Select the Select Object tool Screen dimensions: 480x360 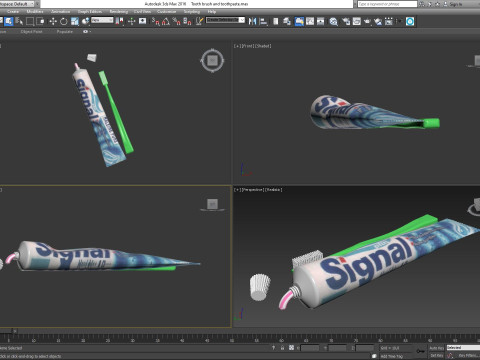[x=9, y=21]
